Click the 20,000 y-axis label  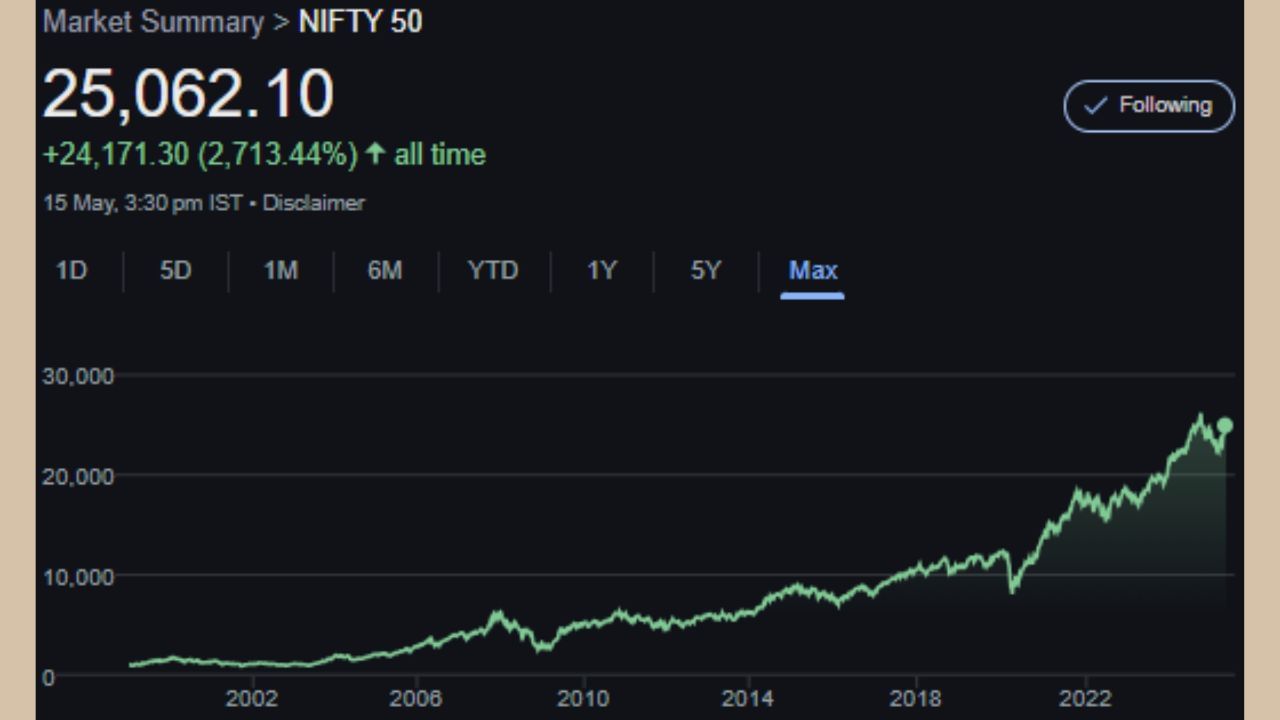pos(78,476)
